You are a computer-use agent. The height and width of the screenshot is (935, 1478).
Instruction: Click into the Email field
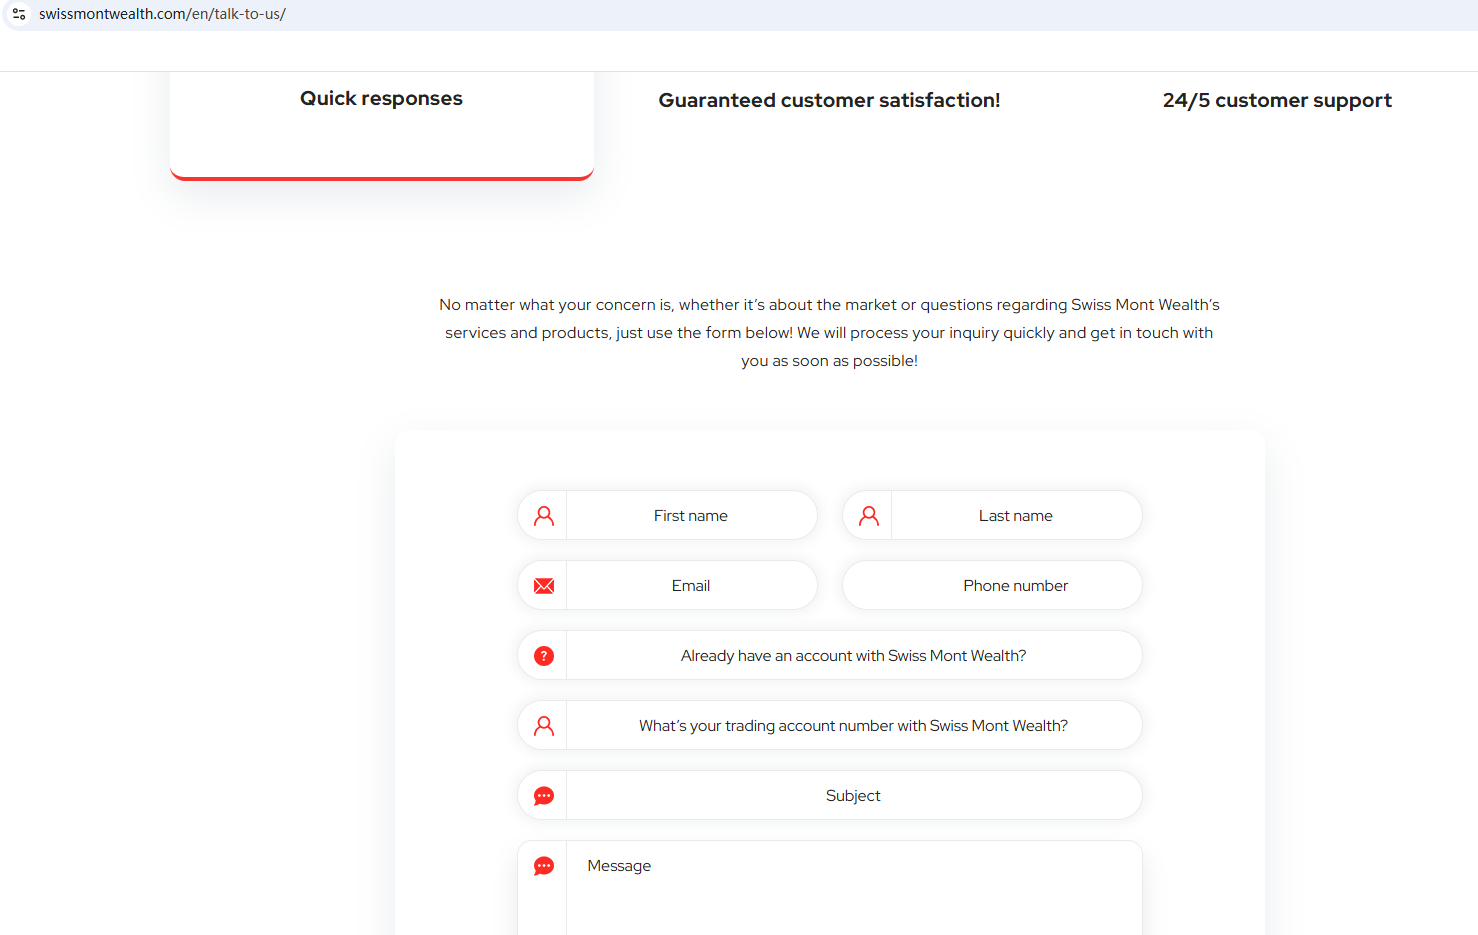coord(691,586)
